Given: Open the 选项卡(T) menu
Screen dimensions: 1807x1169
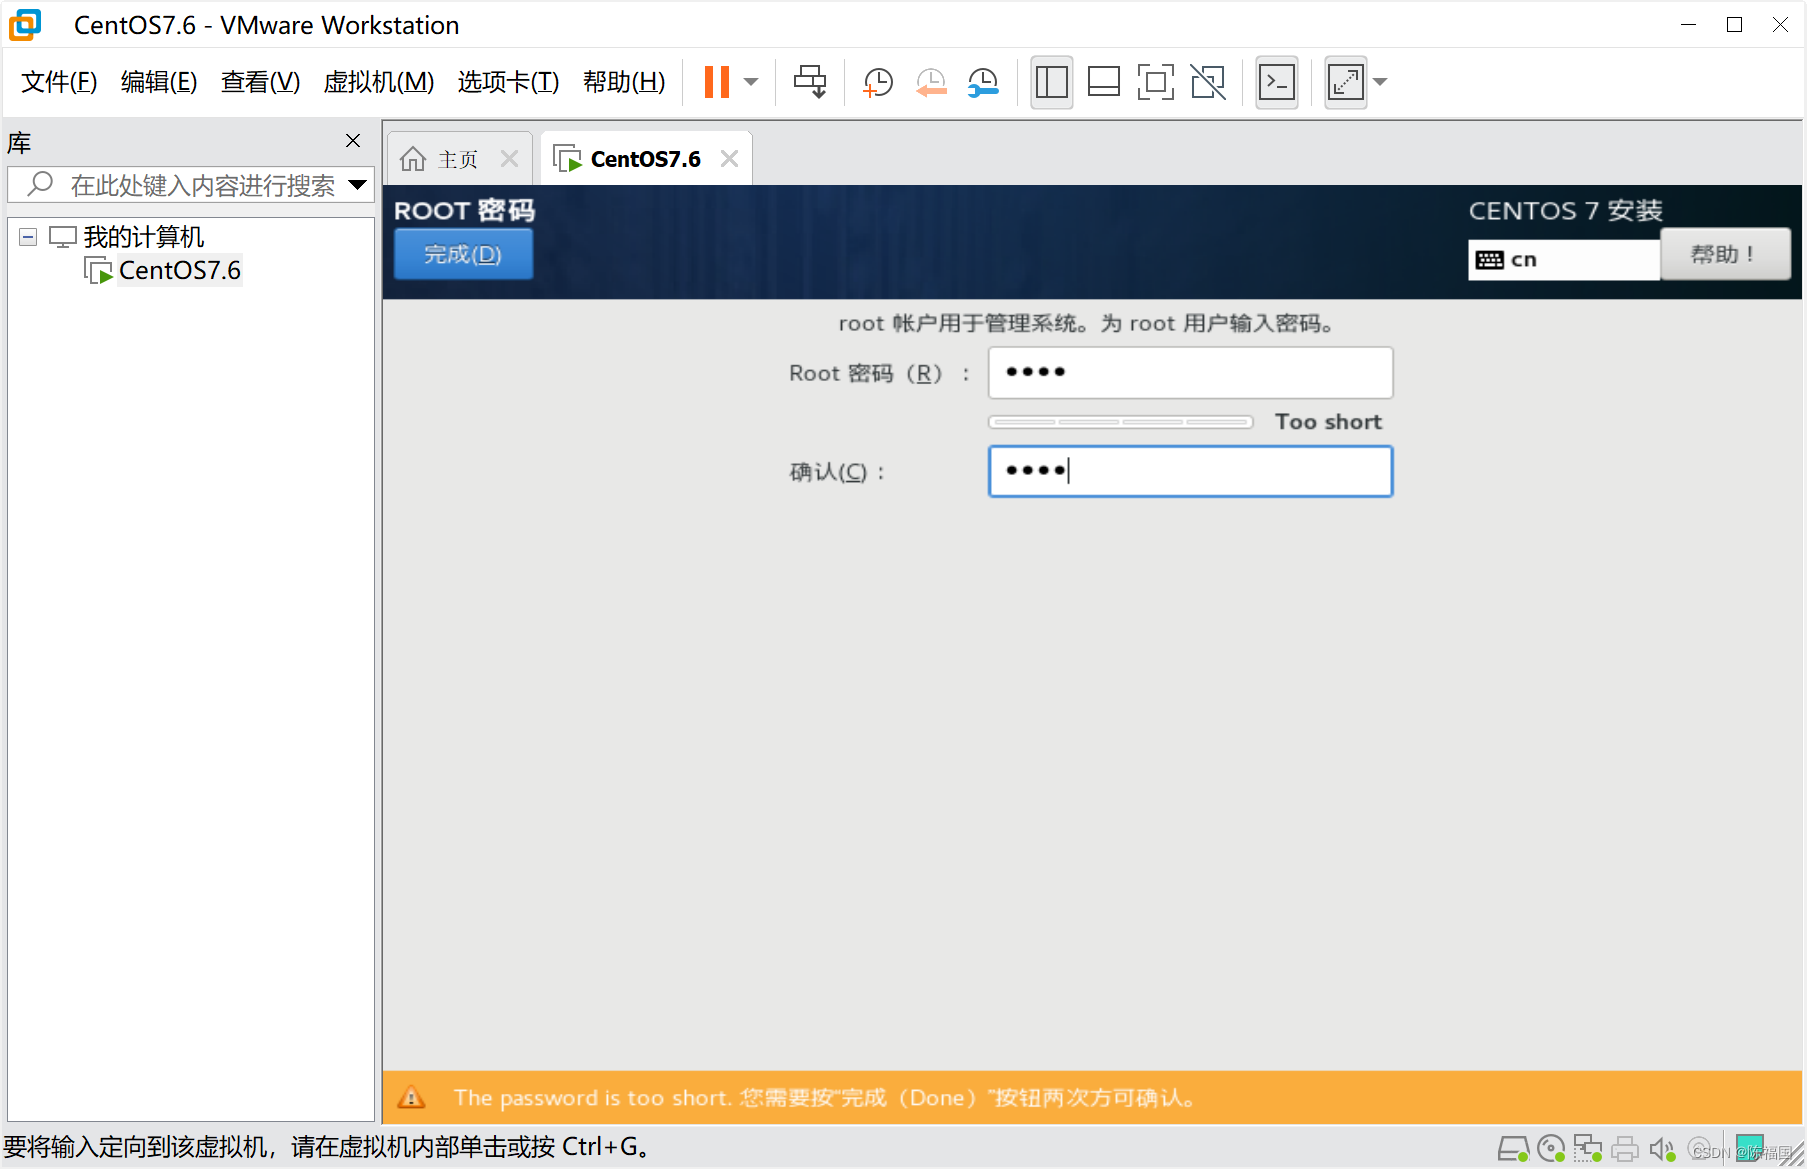Looking at the screenshot, I should point(508,82).
